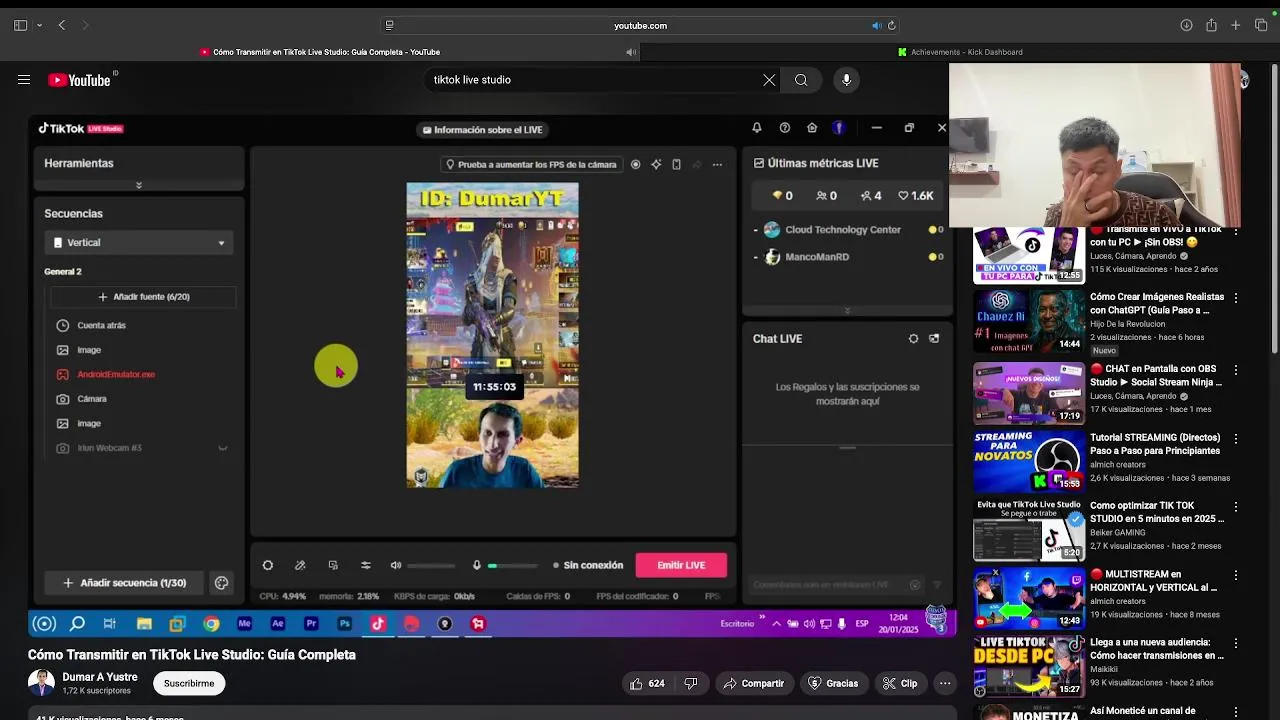
Task: Click the Gracias button
Action: pos(833,683)
